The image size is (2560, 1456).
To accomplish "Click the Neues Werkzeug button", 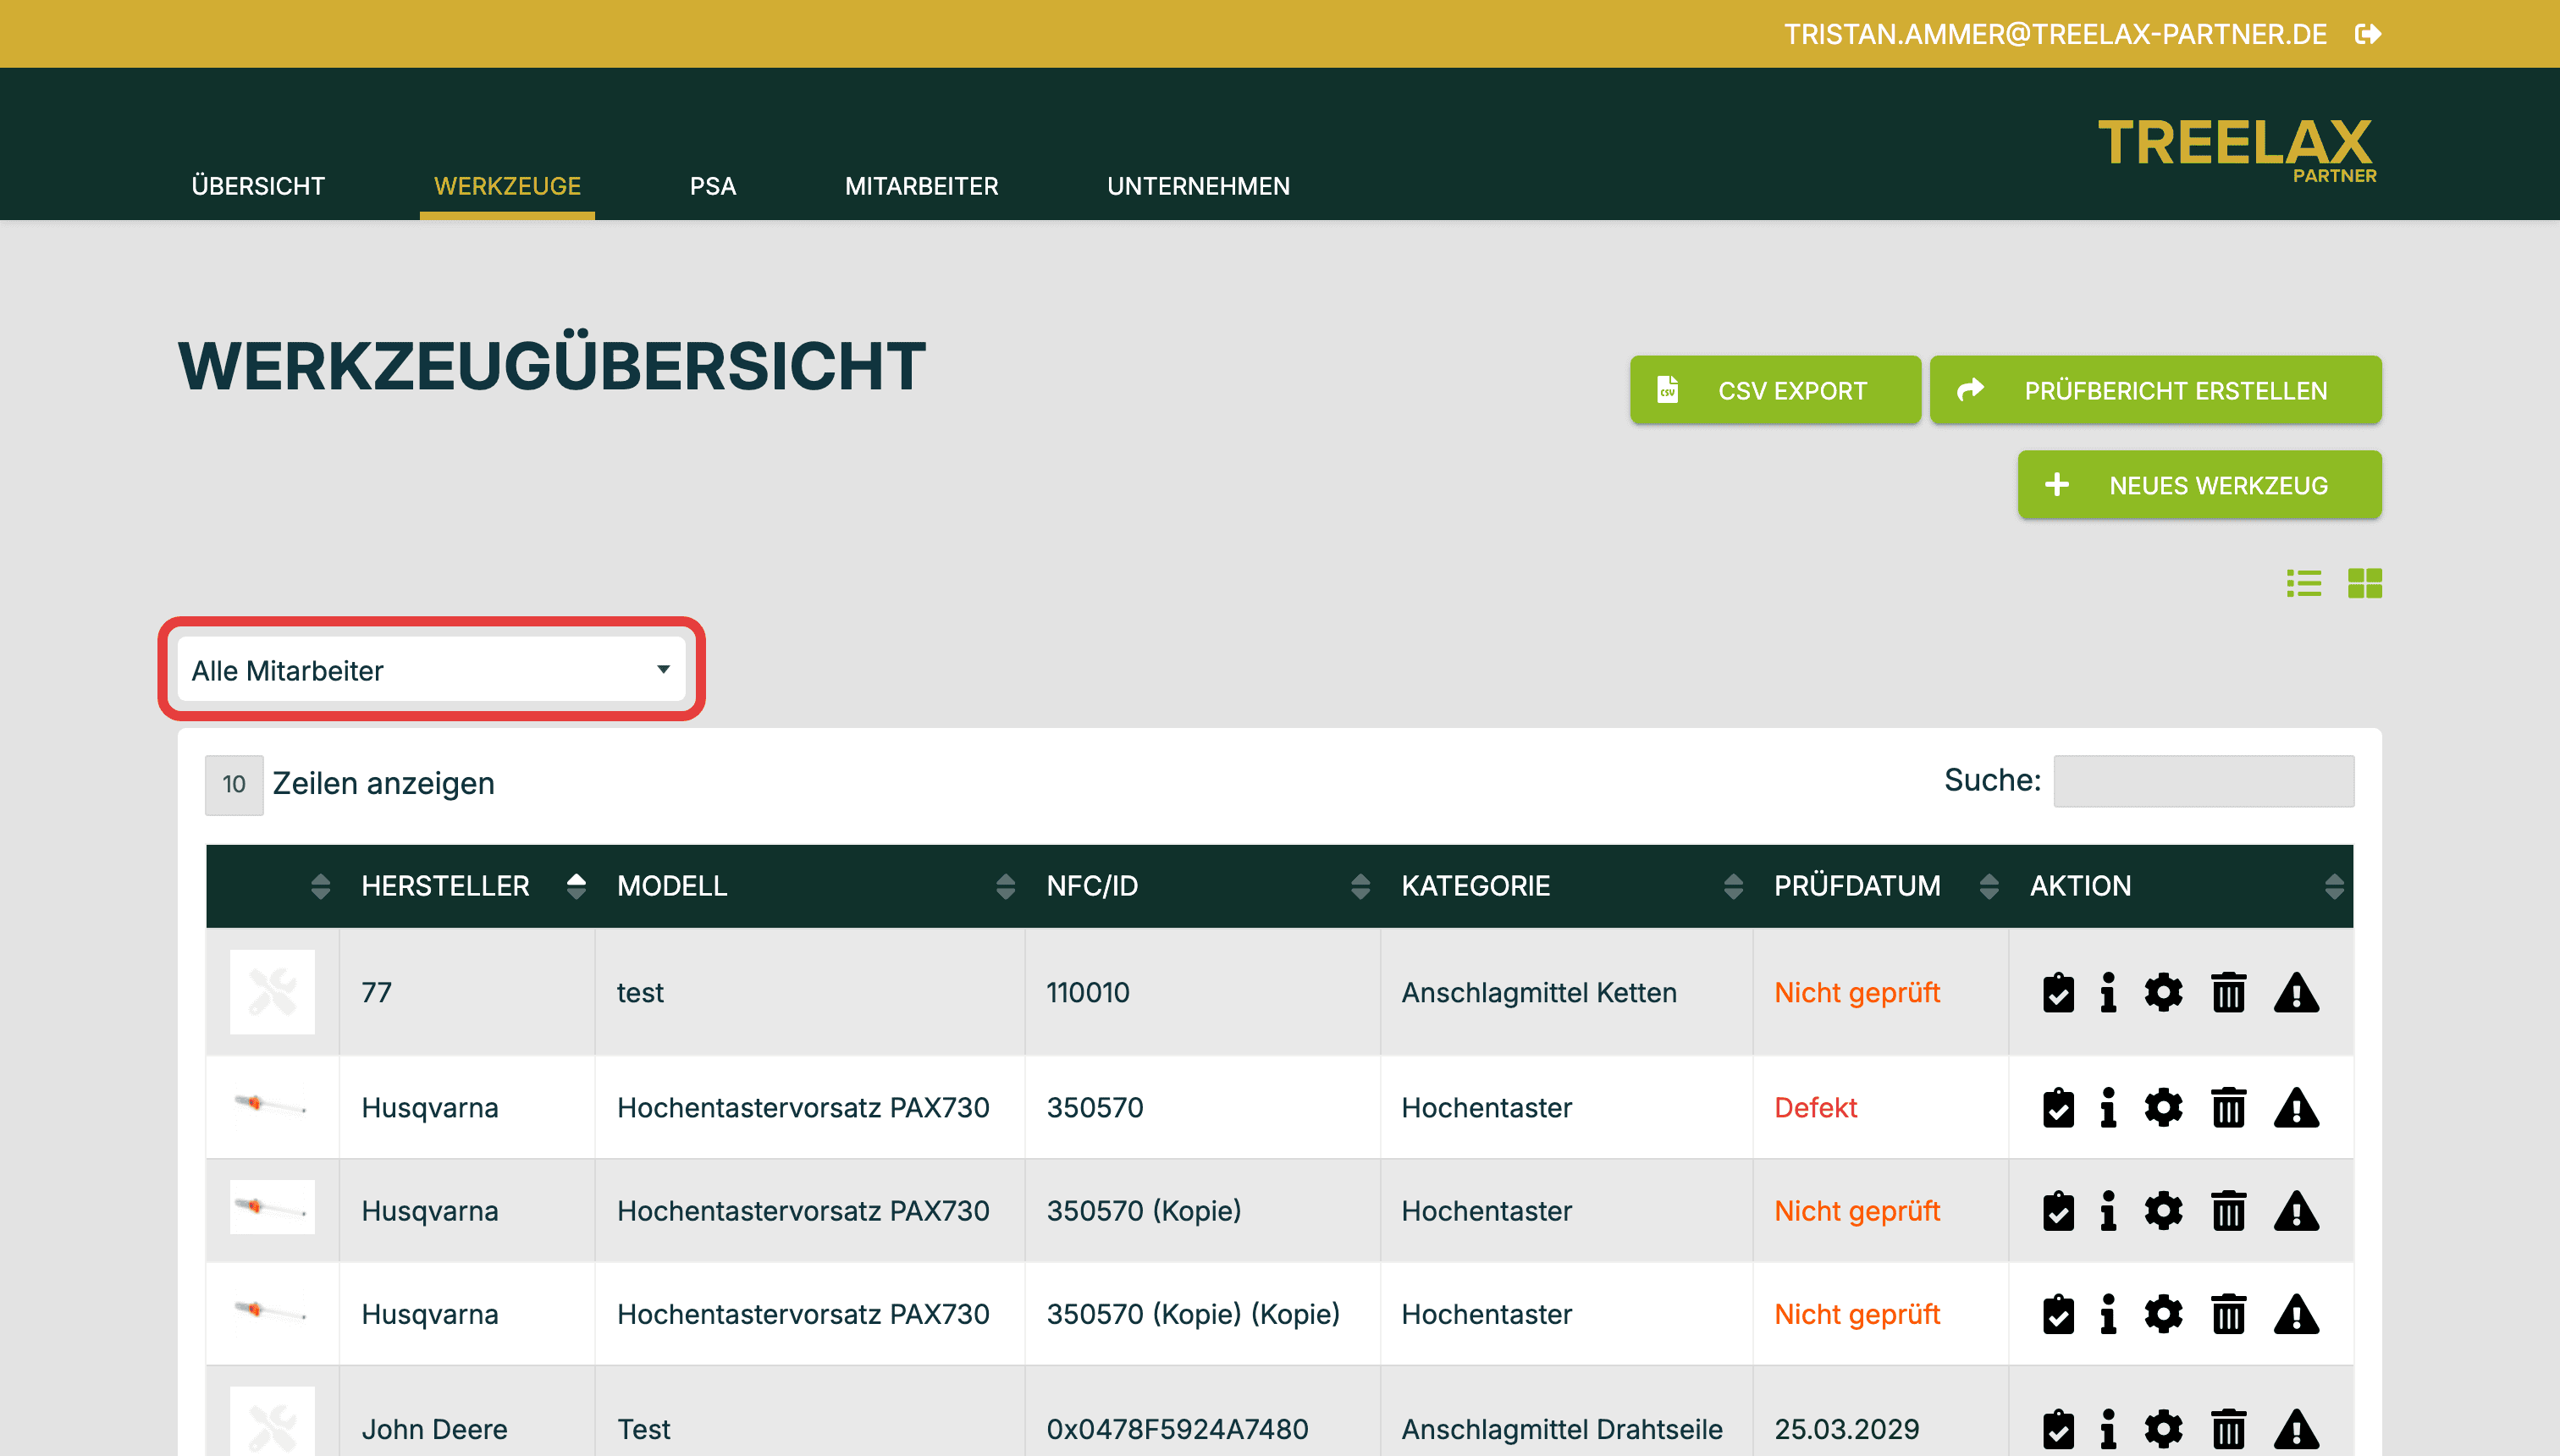I will click(2199, 485).
